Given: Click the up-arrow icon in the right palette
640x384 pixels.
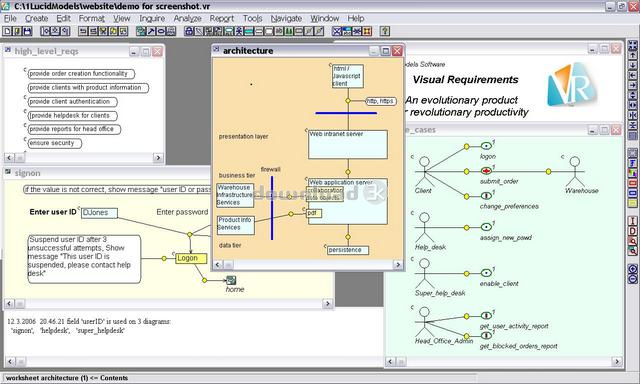Looking at the screenshot, I should 632,55.
